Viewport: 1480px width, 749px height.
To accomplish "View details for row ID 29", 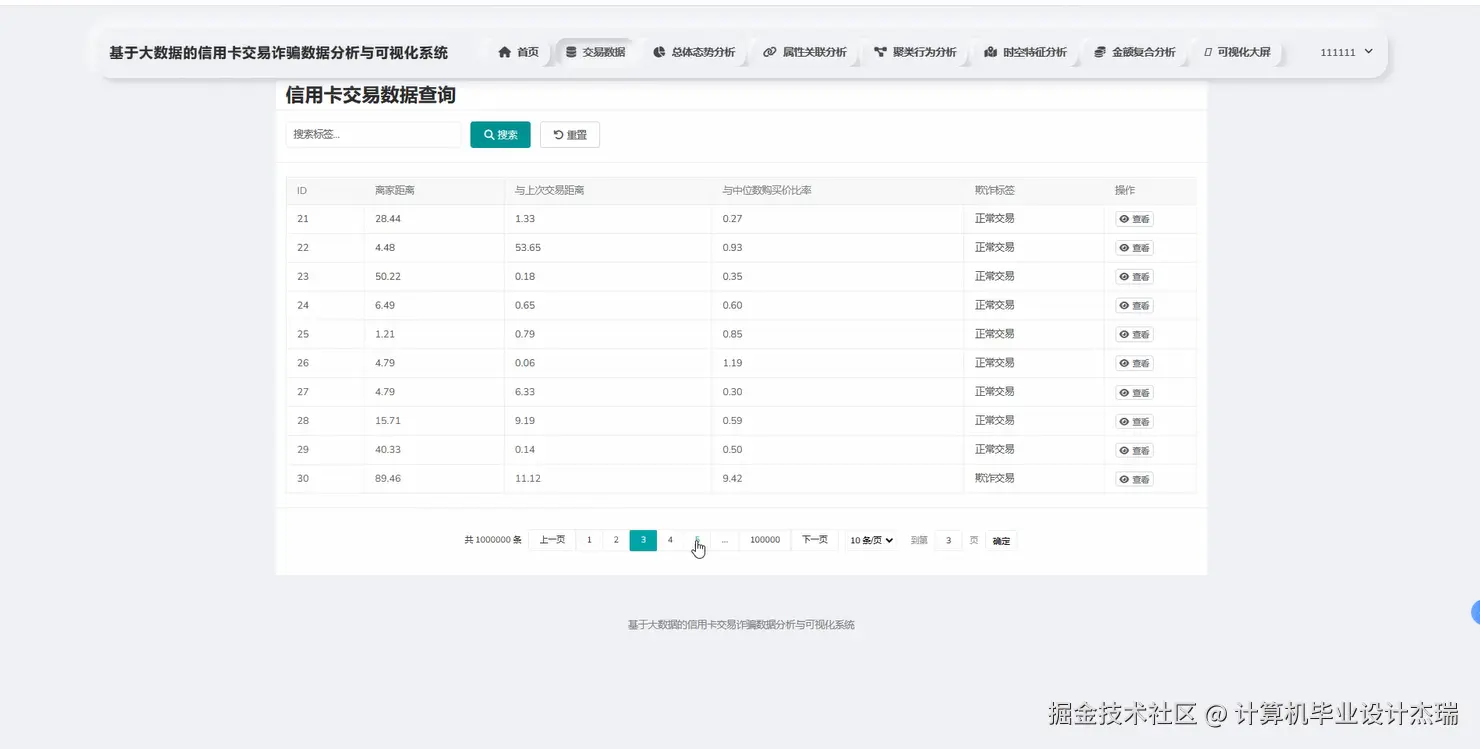I will pyautogui.click(x=1134, y=451).
